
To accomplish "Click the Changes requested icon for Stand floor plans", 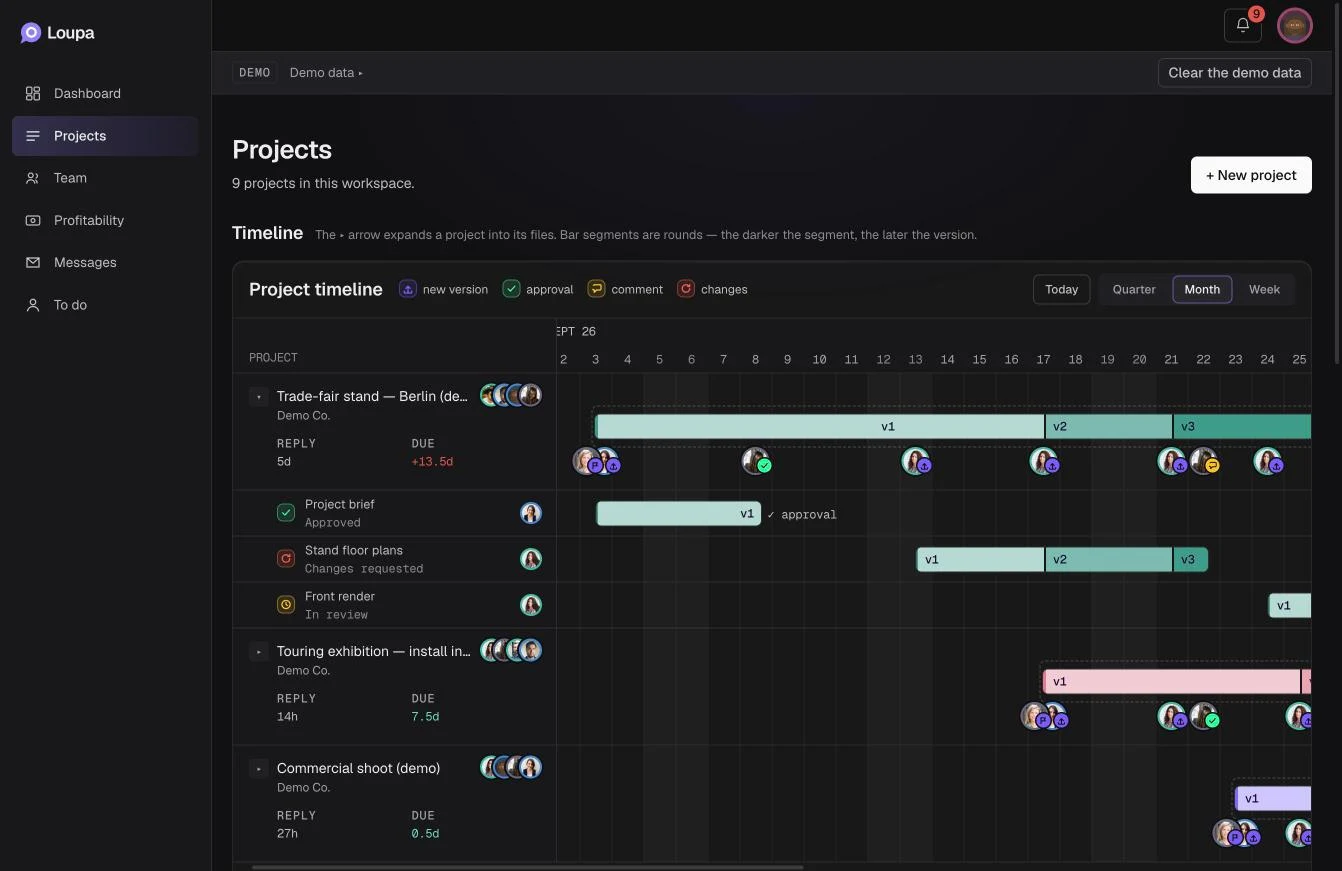I will click(x=286, y=559).
